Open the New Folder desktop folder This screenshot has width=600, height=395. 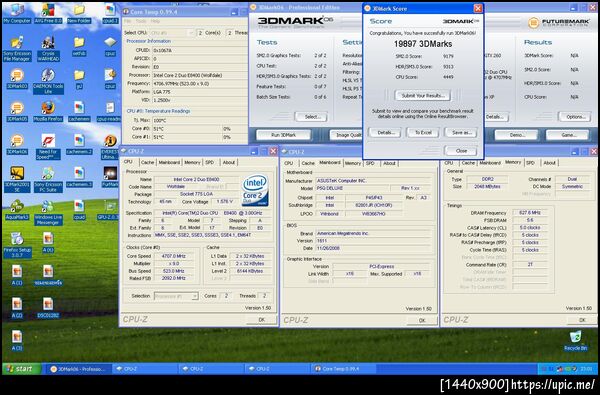pos(79,13)
